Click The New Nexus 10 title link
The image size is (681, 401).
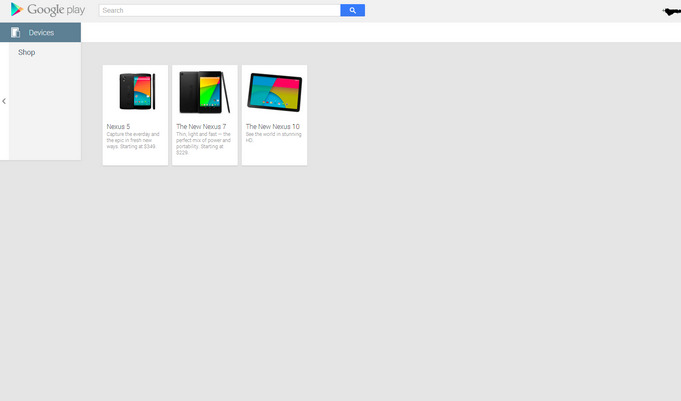coord(272,127)
